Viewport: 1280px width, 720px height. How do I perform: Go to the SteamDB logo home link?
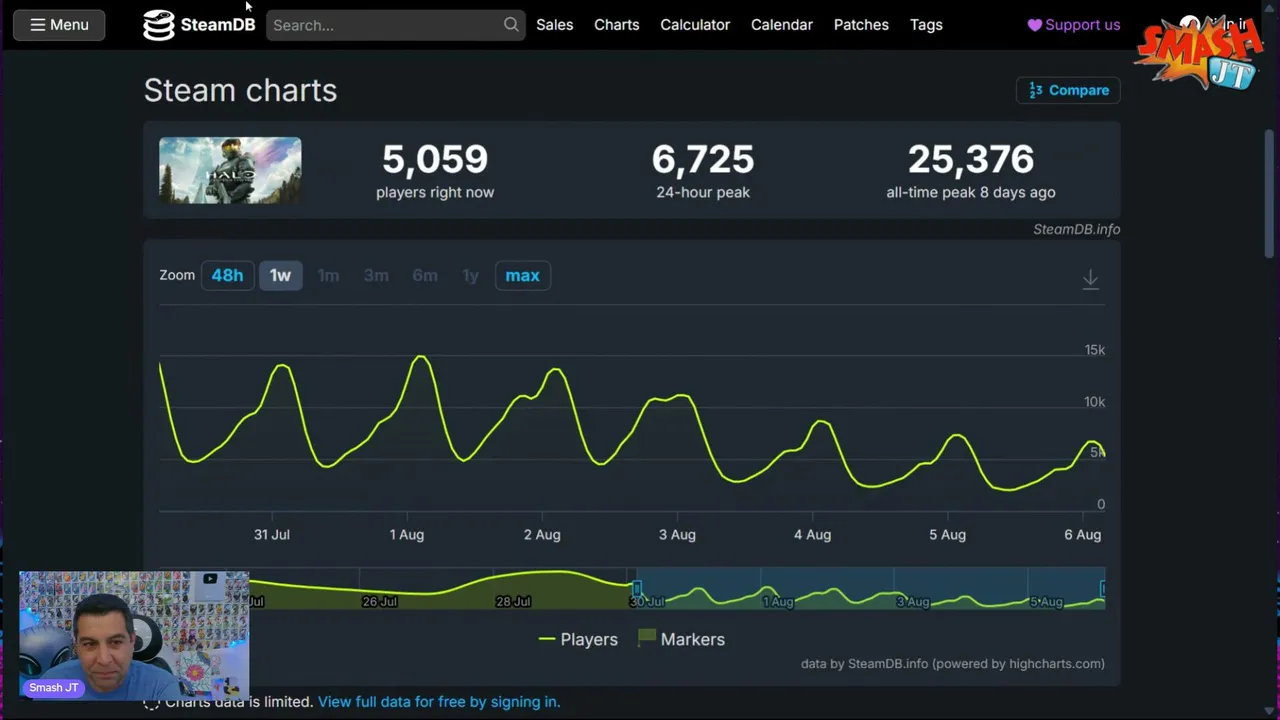pyautogui.click(x=199, y=25)
